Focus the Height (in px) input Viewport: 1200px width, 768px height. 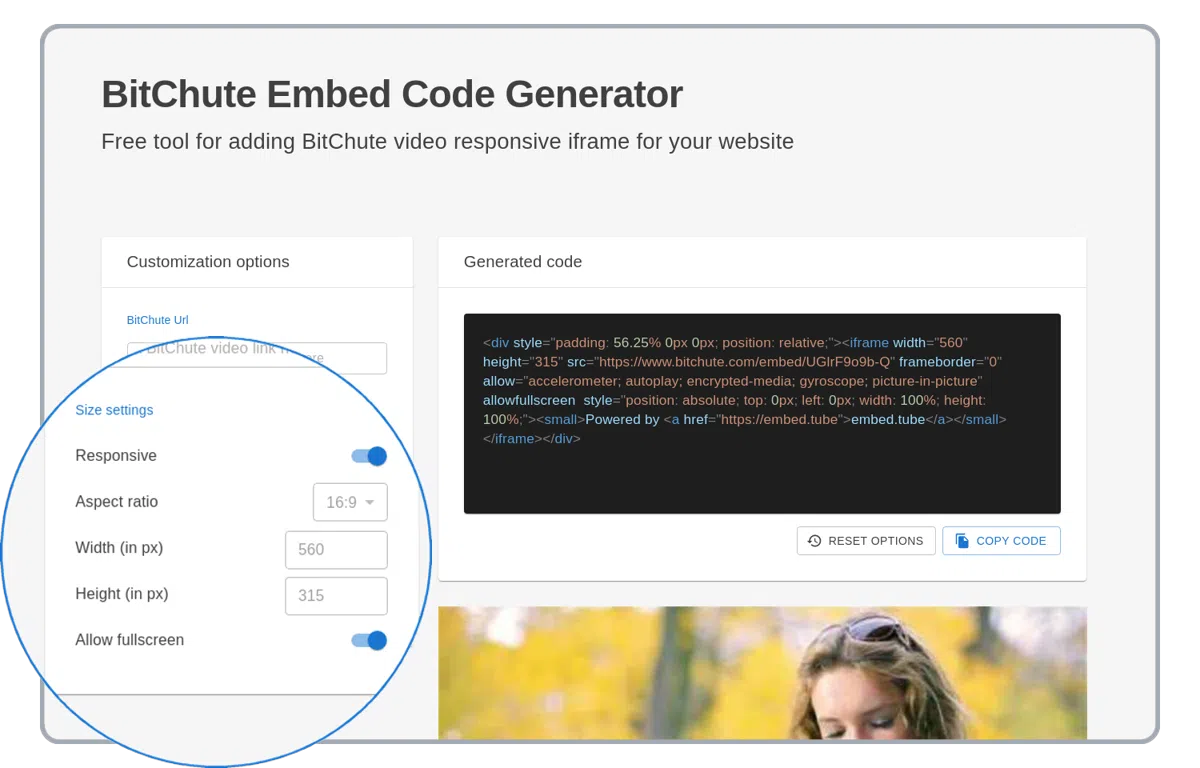coord(336,595)
